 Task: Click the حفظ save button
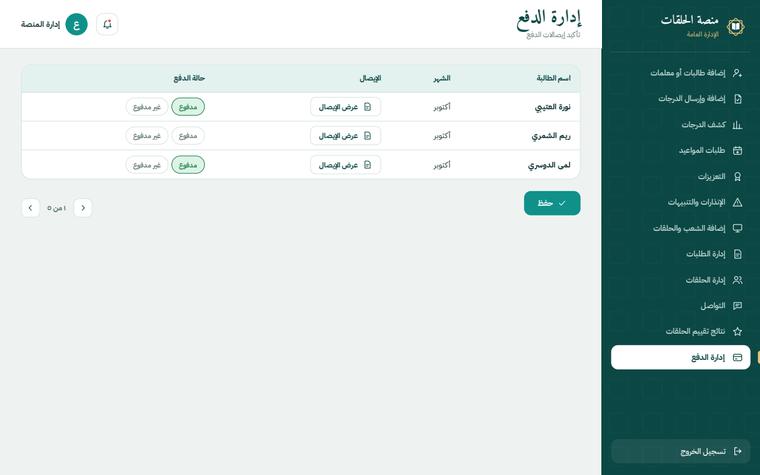(x=552, y=203)
